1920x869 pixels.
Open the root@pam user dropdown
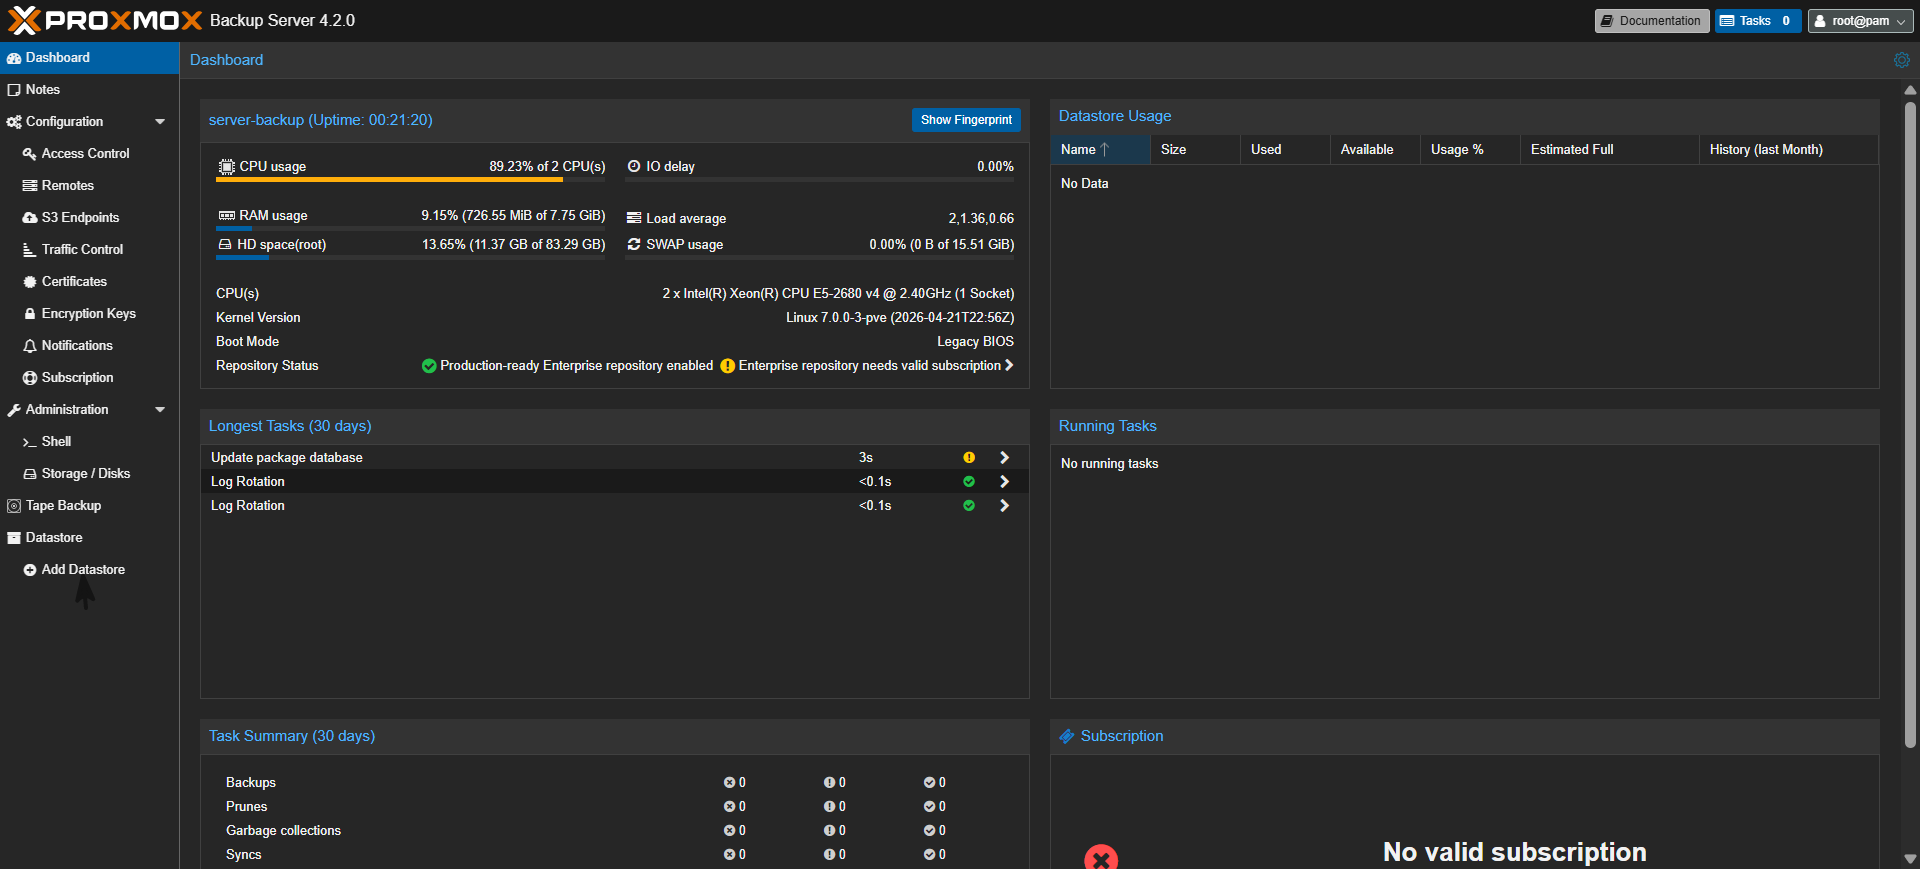click(x=1860, y=21)
